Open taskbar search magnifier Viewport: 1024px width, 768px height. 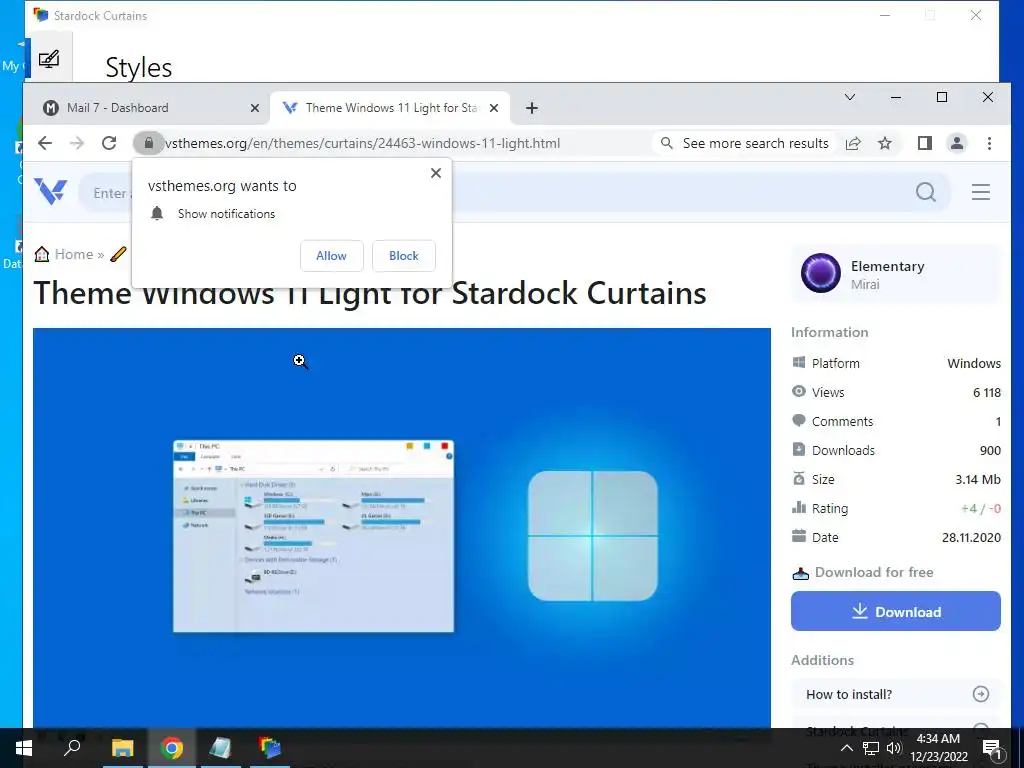[x=72, y=747]
